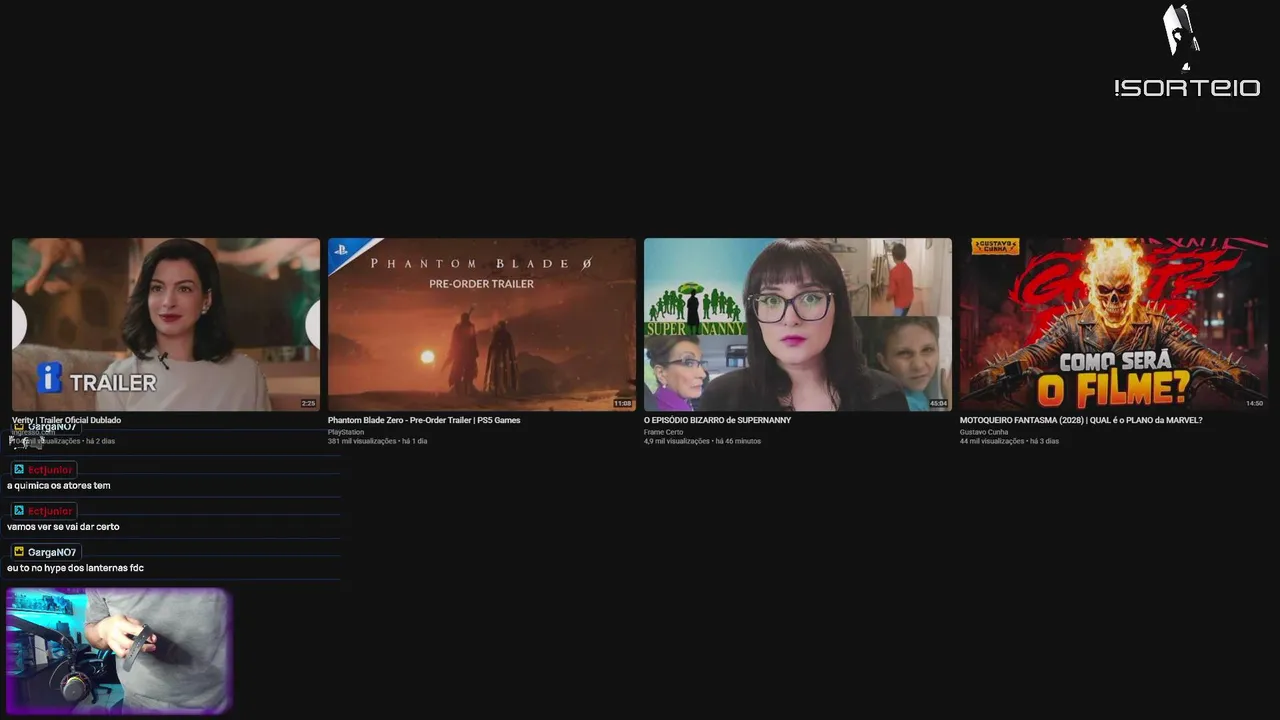The width and height of the screenshot is (1280, 720).
Task: Click the blue badge above "vamos ver se vai dar certo"
Action: [x=19, y=511]
